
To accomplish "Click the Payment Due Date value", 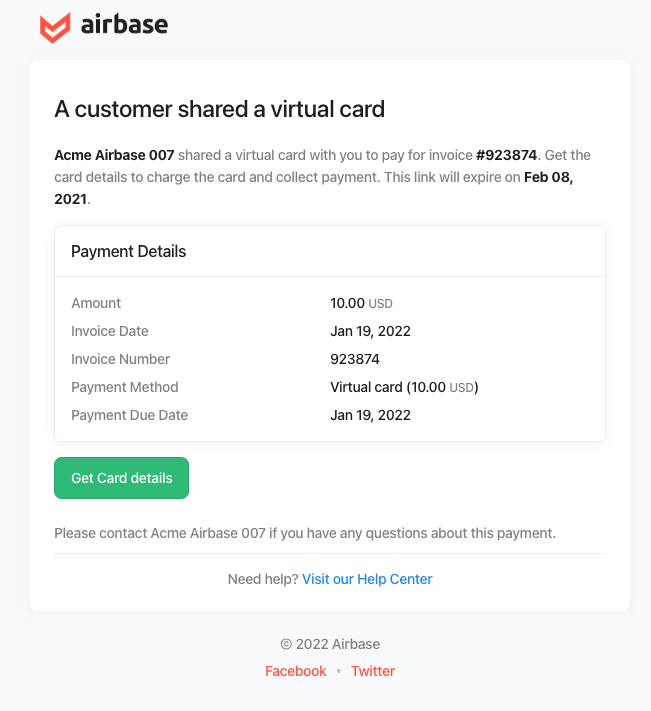I will coord(370,415).
